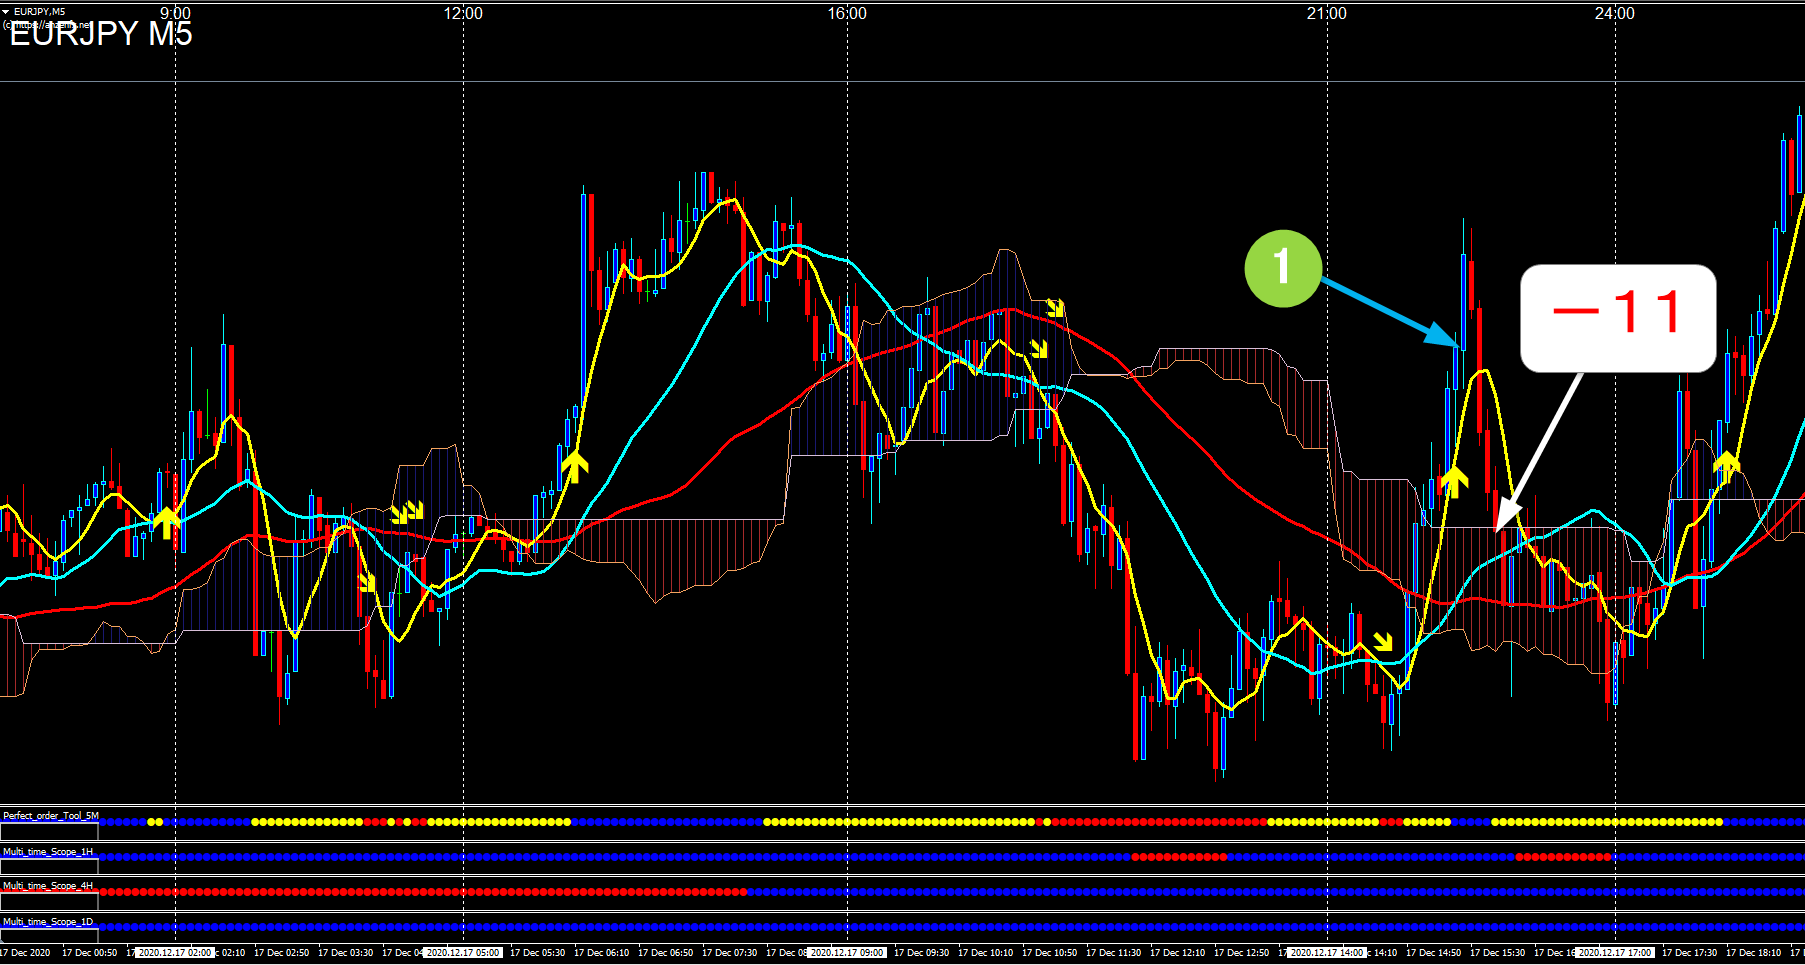This screenshot has height=965, width=1805.
Task: Click the Multi_time_Scope_1H indicator label
Action: 48,852
